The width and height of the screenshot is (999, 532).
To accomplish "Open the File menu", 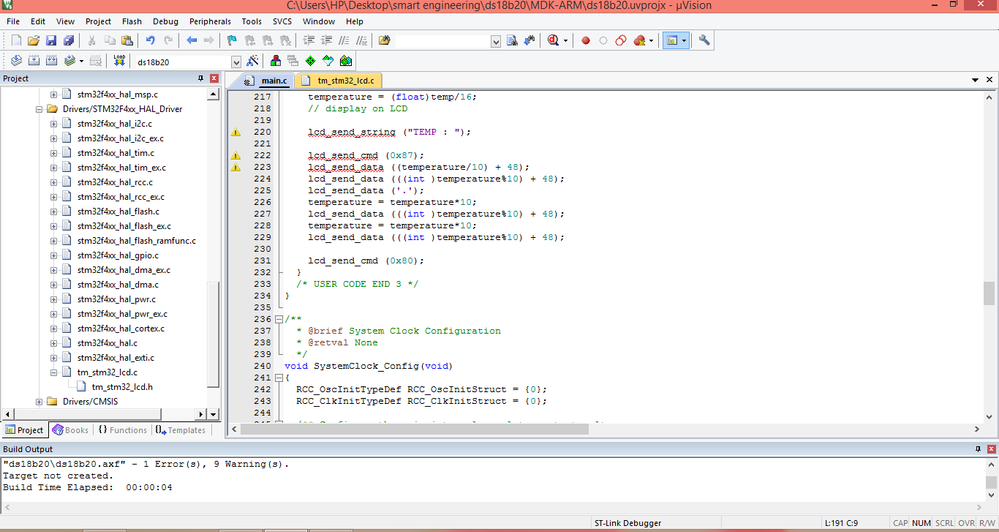I will (13, 21).
